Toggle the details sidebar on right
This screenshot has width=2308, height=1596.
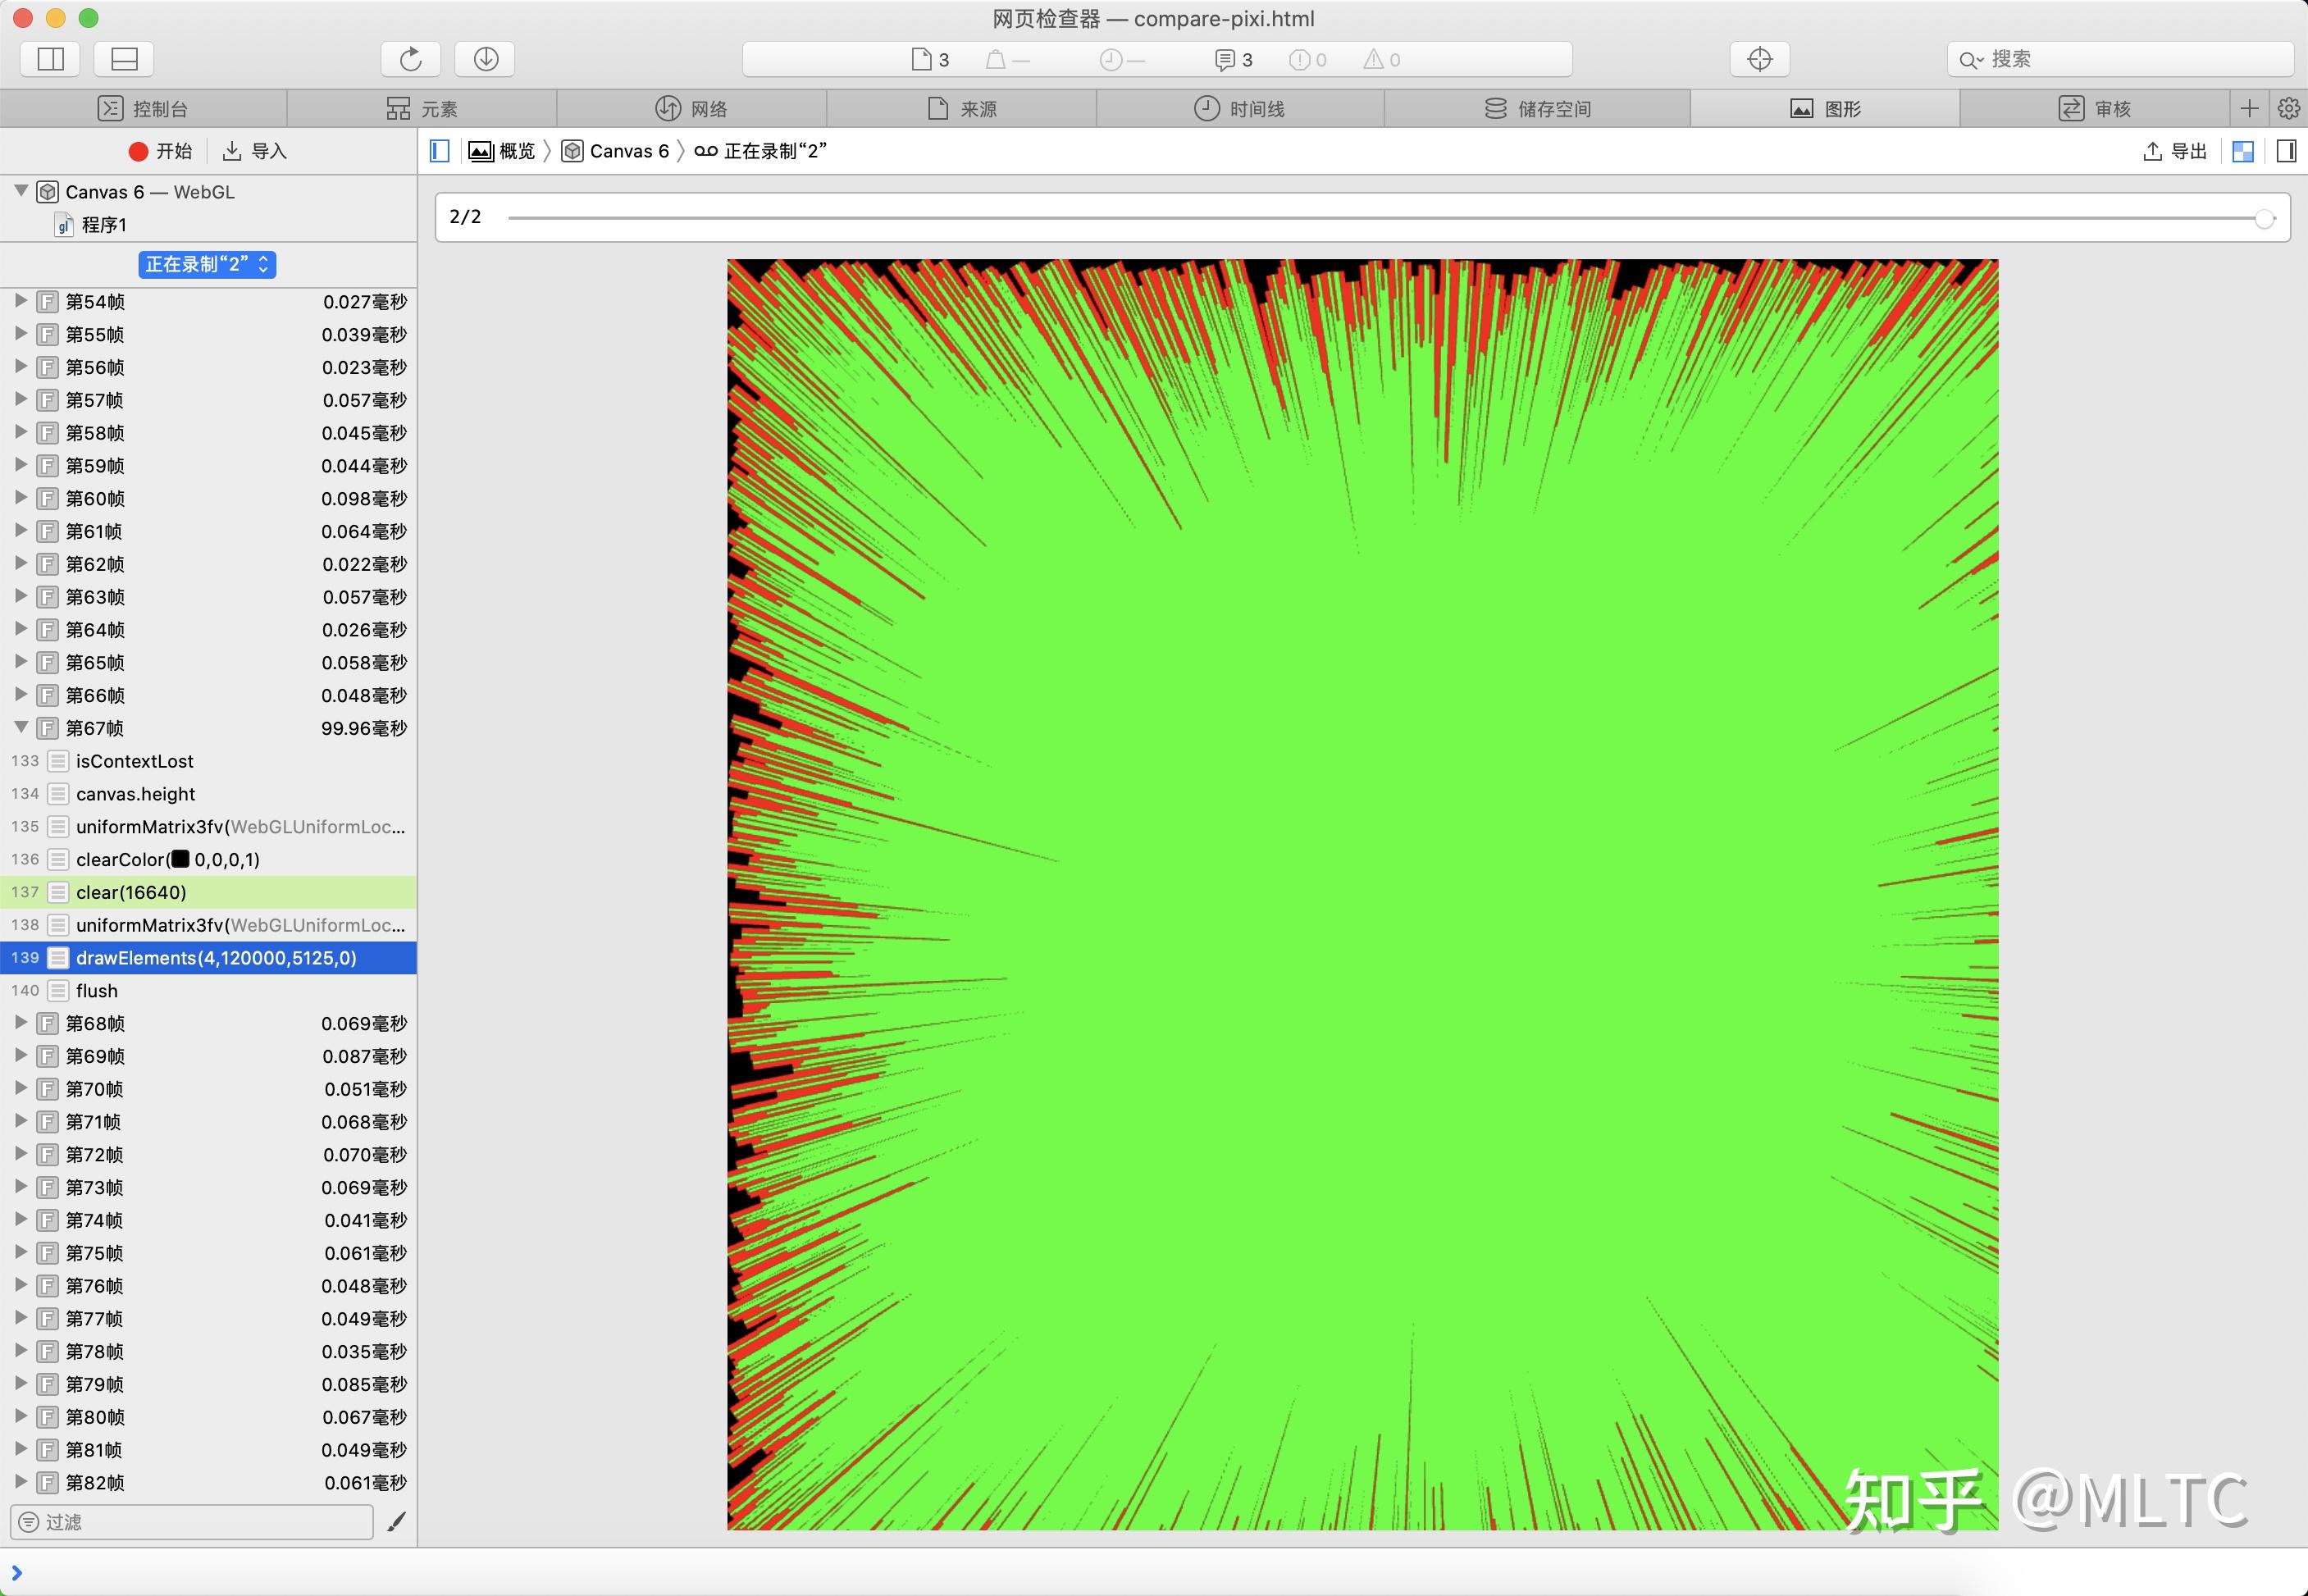pyautogui.click(x=2286, y=151)
